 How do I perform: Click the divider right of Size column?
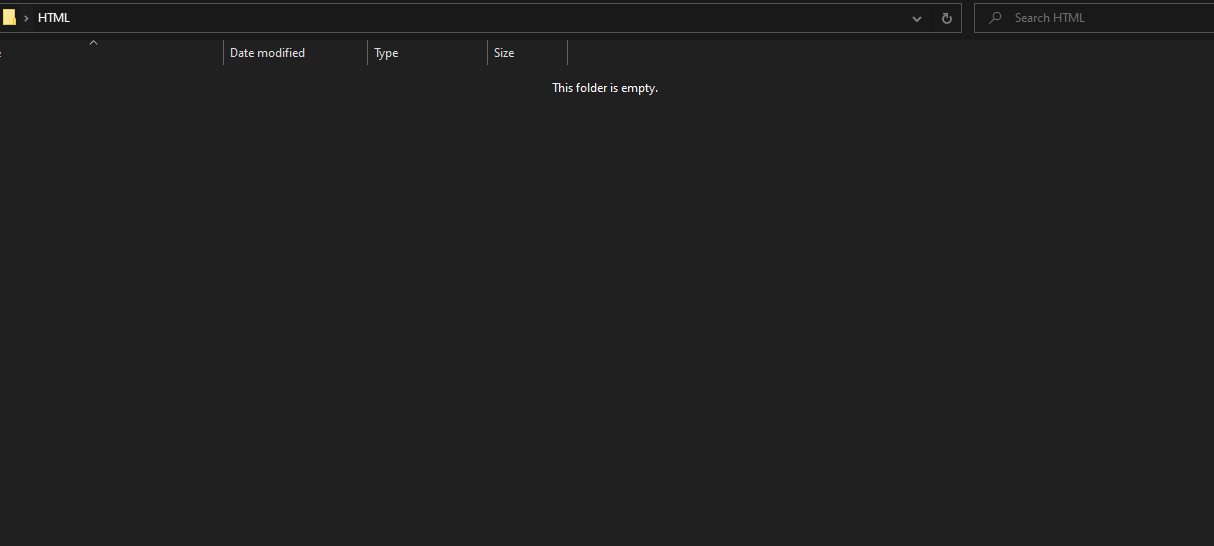567,53
